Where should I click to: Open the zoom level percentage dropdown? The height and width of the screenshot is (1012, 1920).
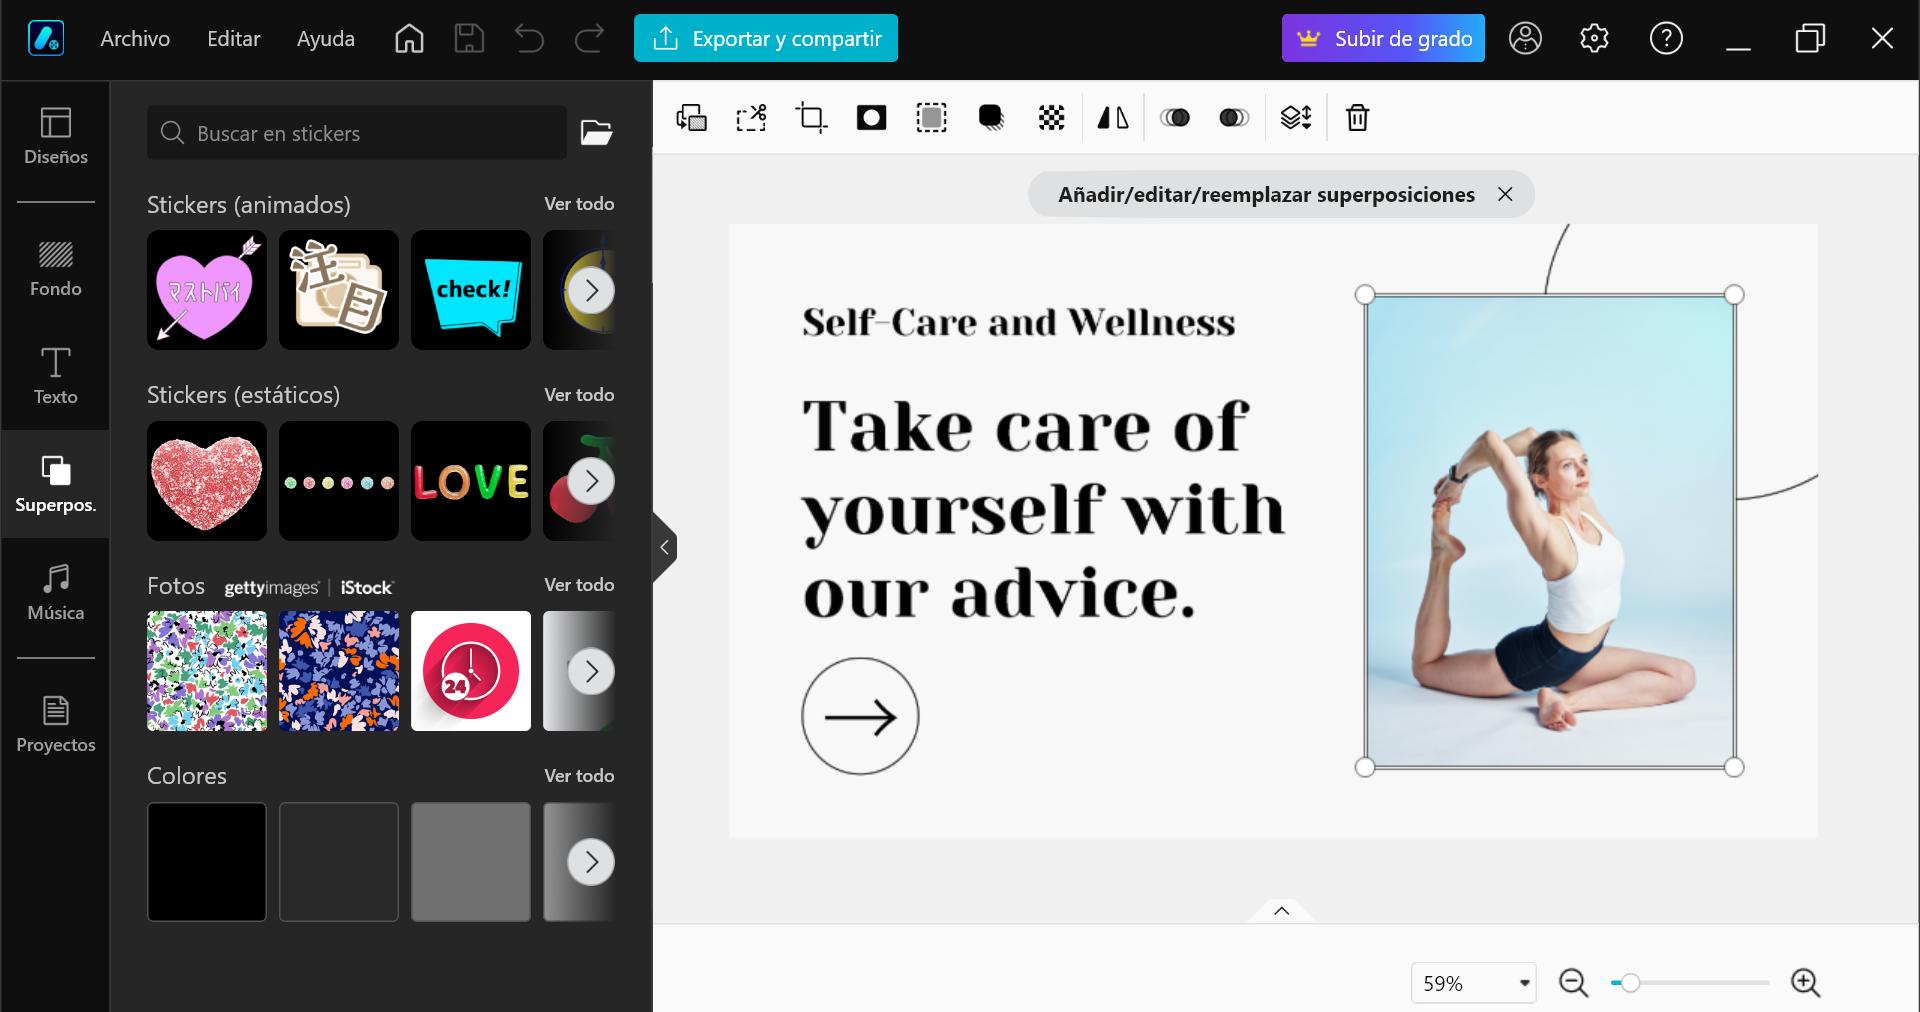coord(1471,983)
